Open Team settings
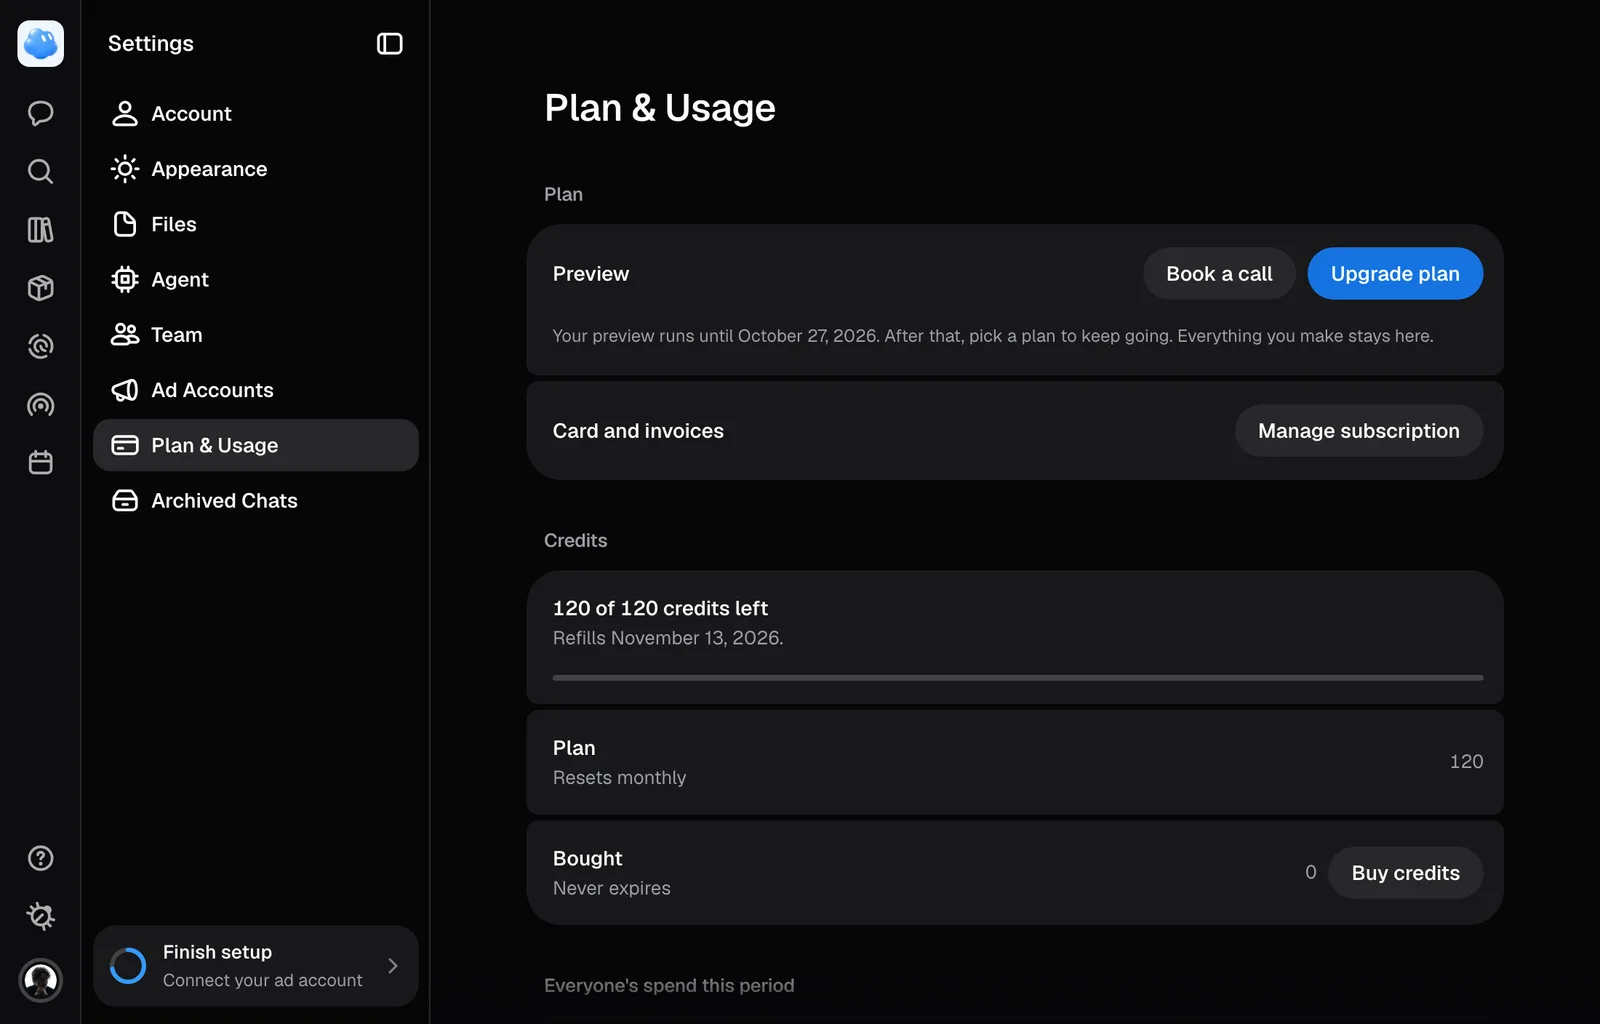 256,335
